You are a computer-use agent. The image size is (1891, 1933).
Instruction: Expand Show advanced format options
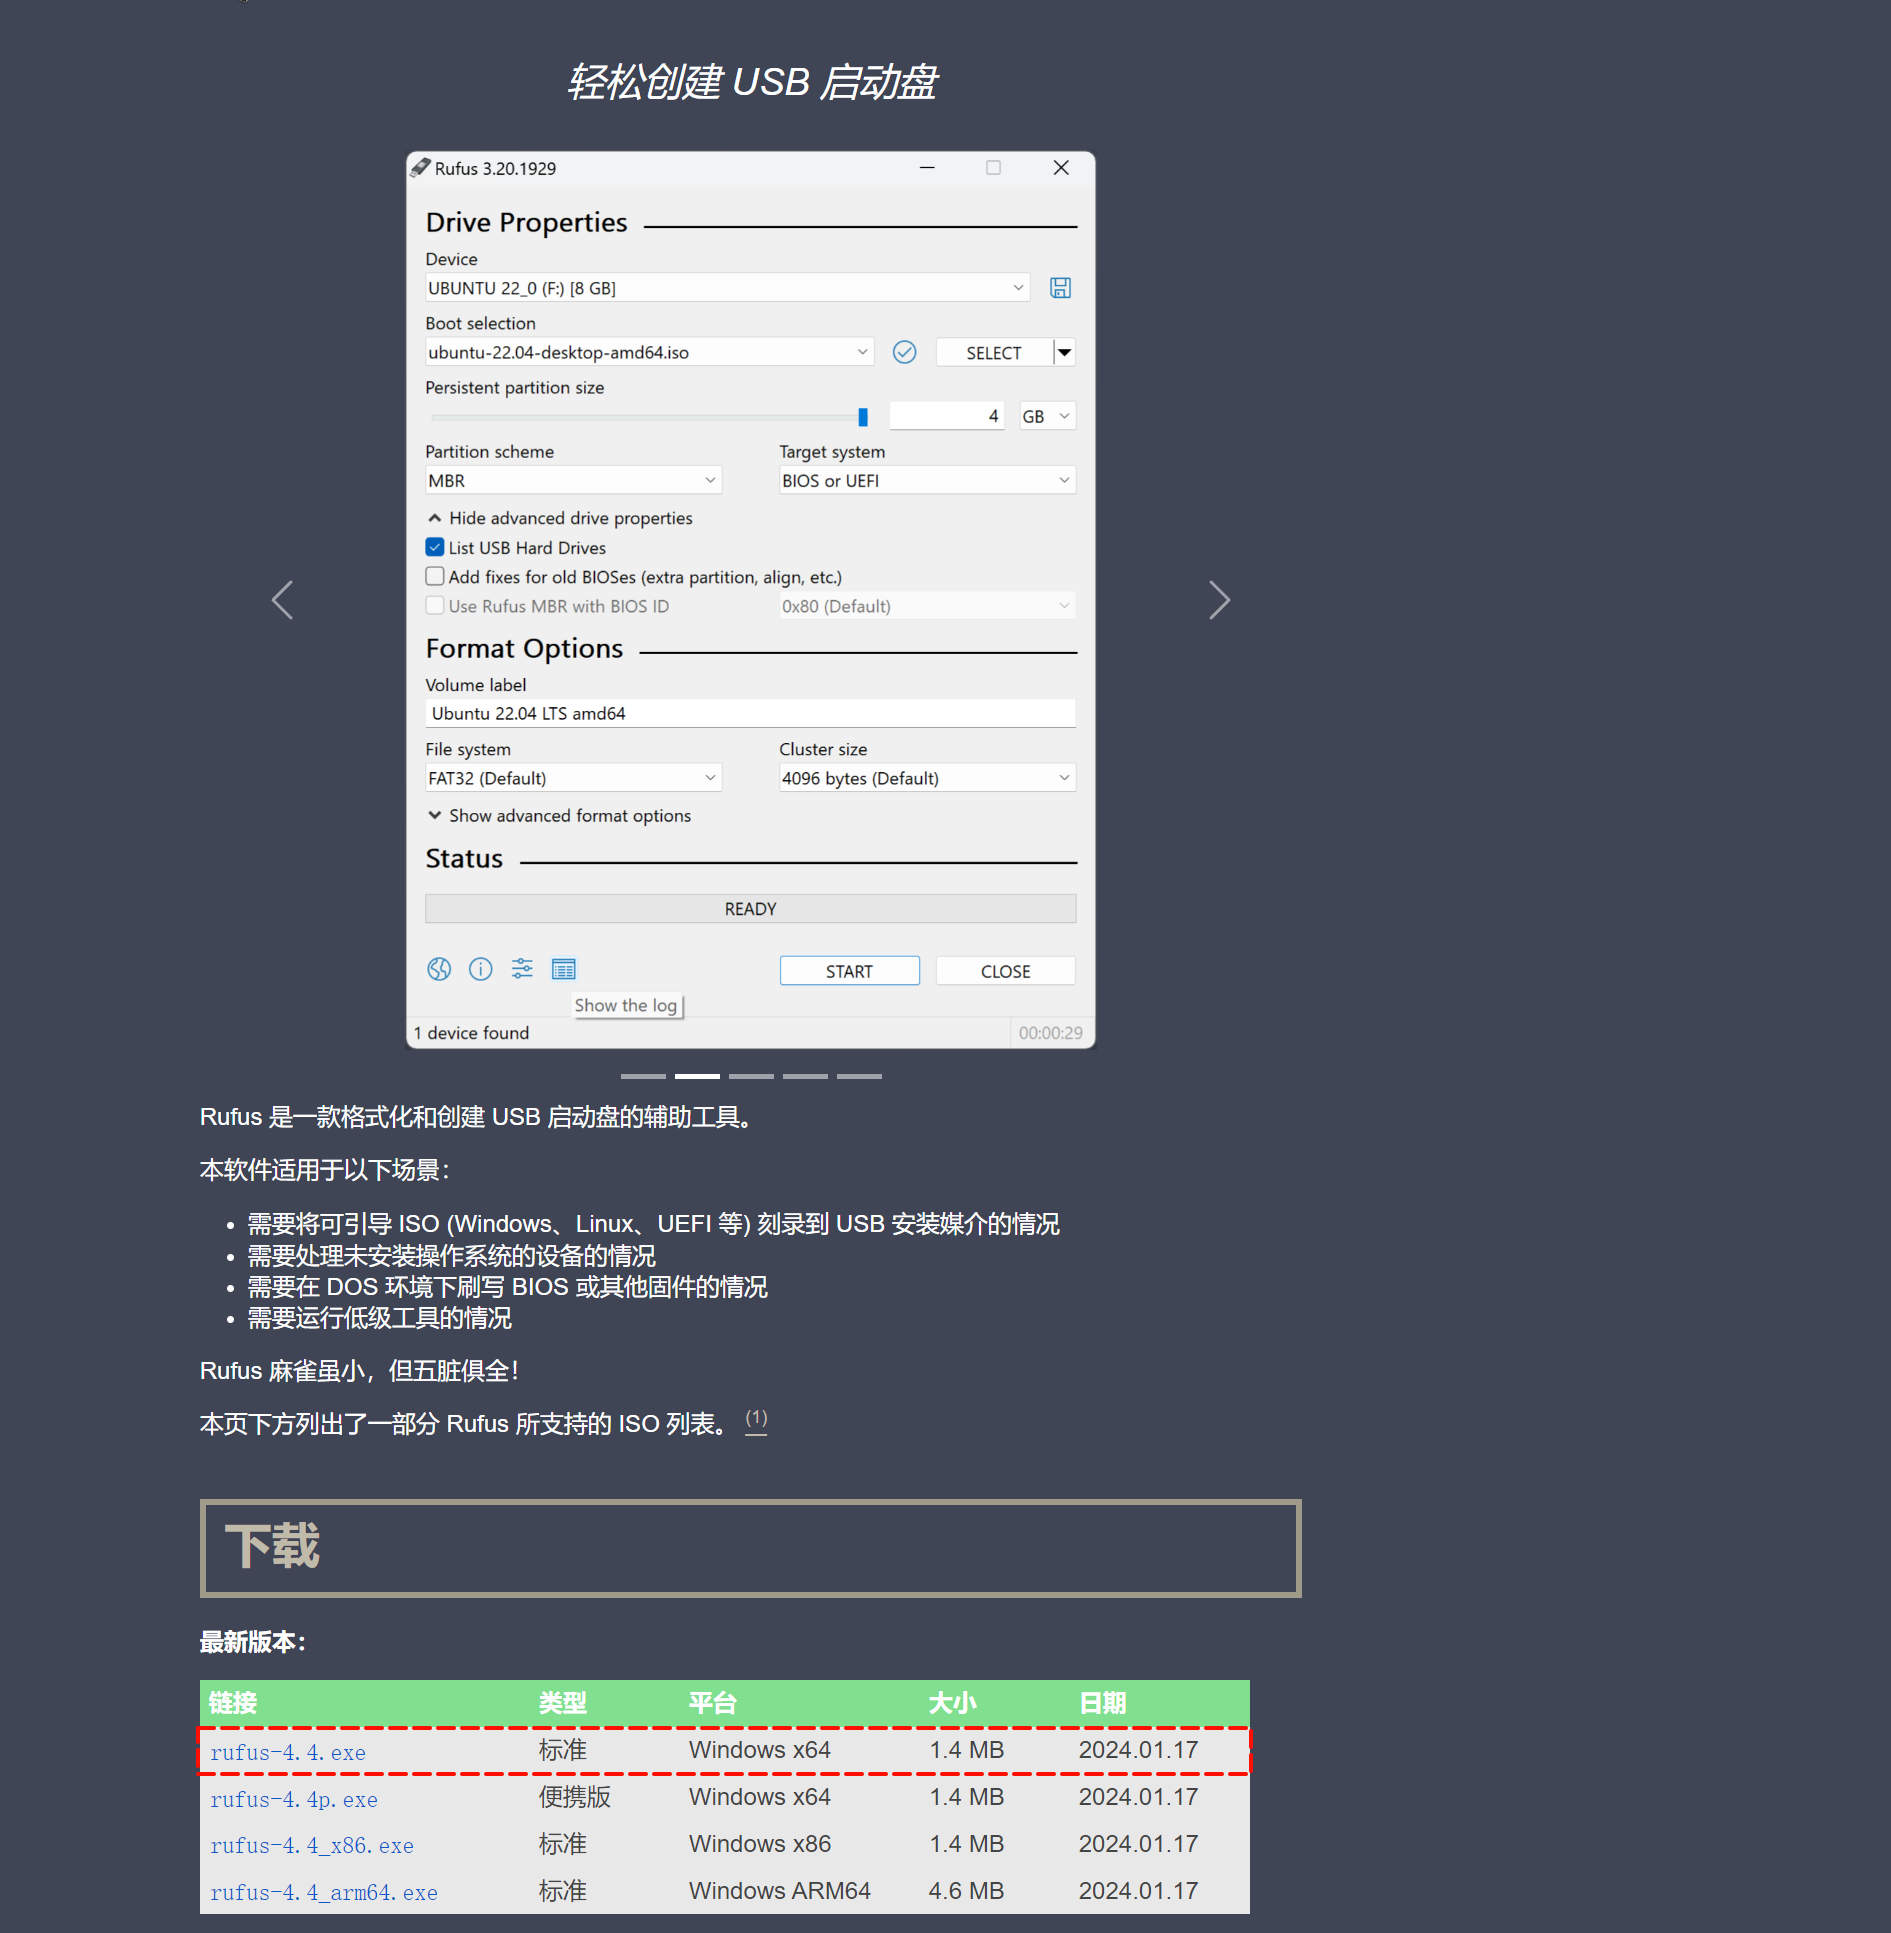[x=560, y=816]
